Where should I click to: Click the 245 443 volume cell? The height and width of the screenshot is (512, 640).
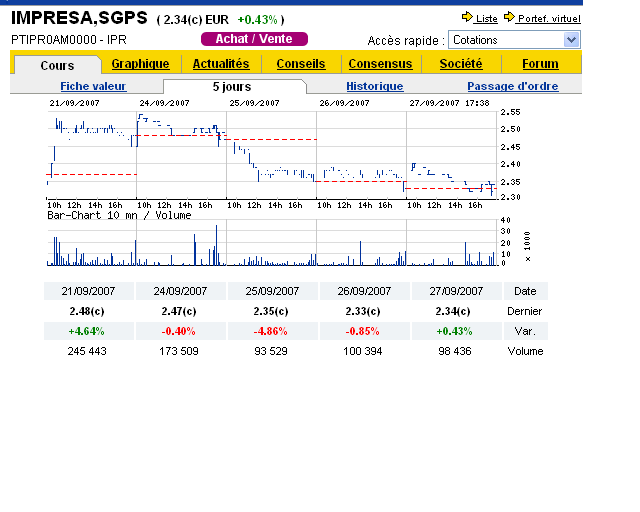tap(87, 351)
